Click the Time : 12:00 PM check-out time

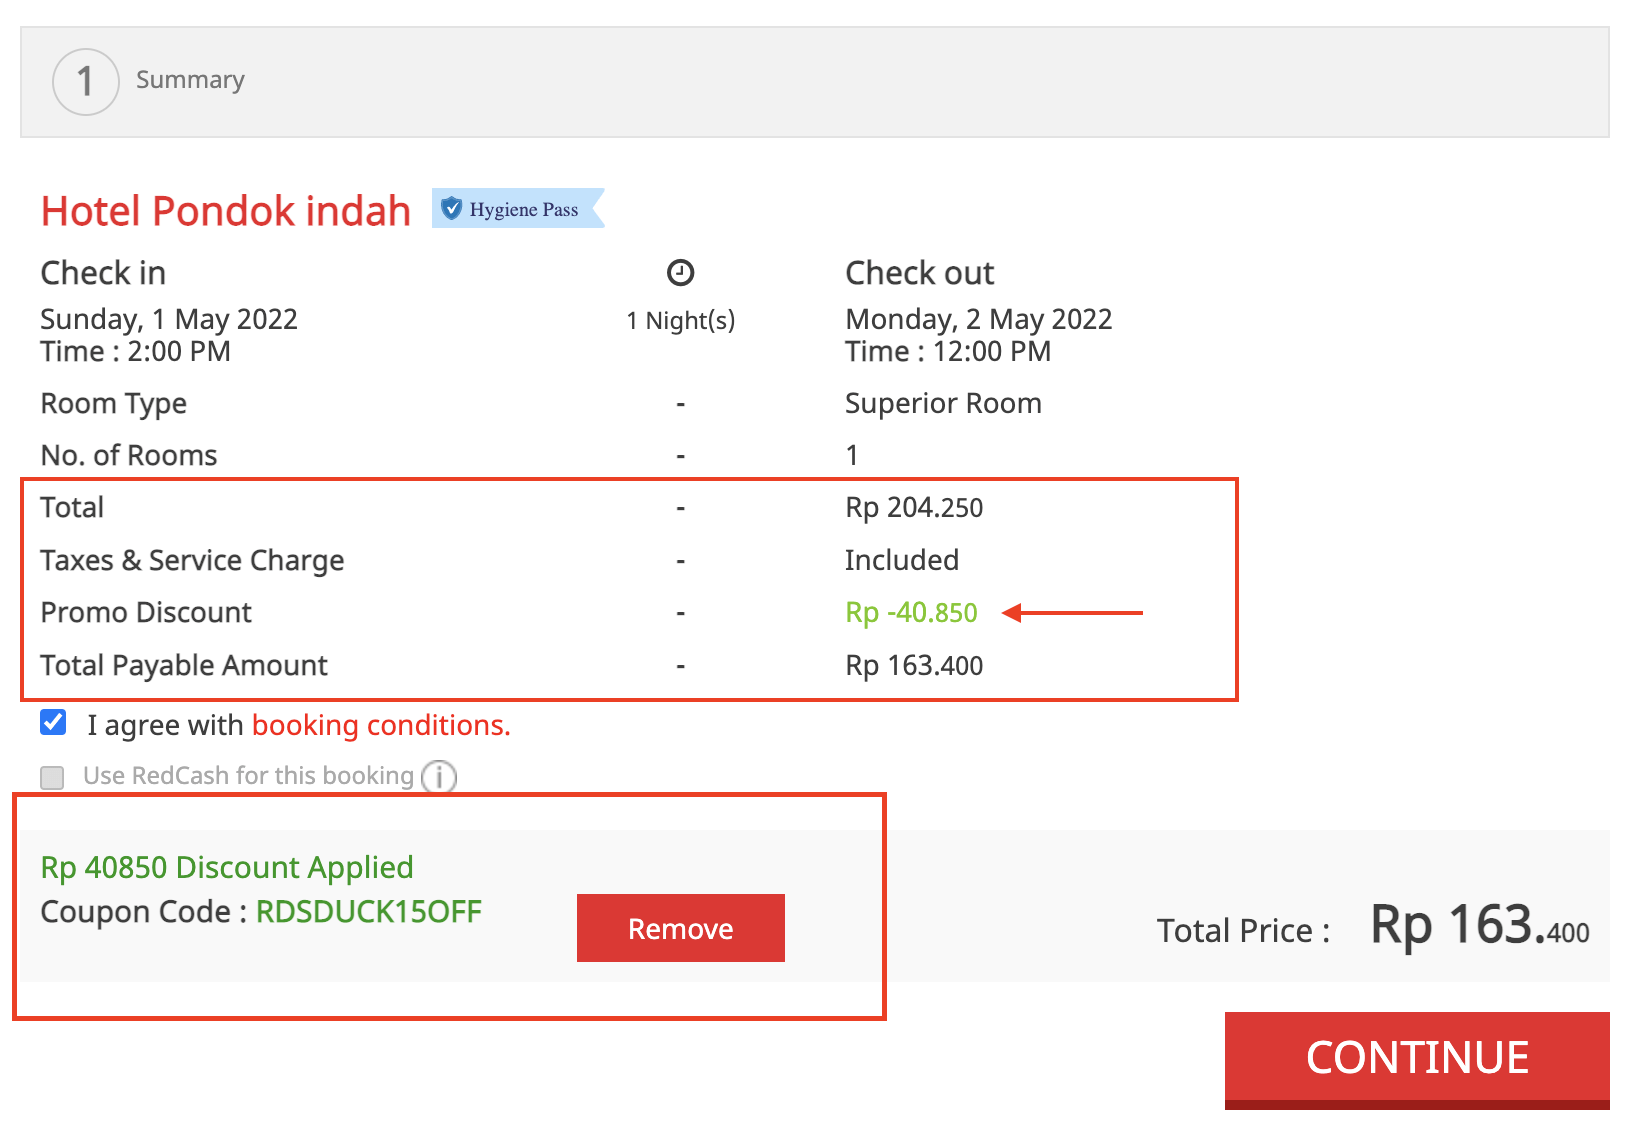[x=948, y=352]
